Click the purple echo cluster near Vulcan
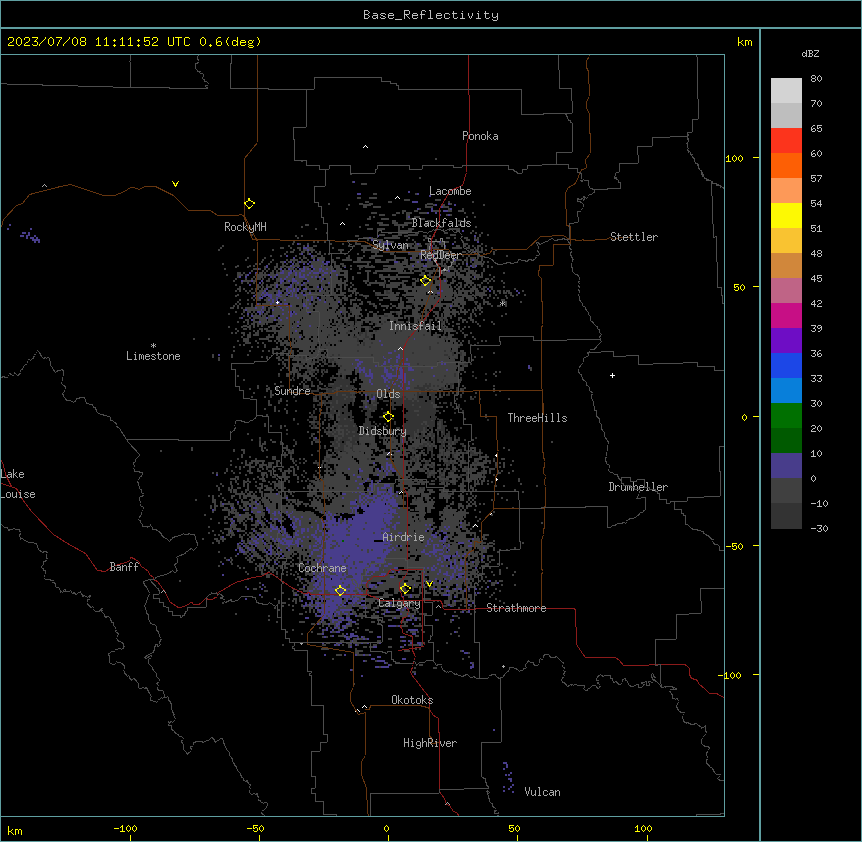Viewport: 862px width, 842px height. point(508,778)
